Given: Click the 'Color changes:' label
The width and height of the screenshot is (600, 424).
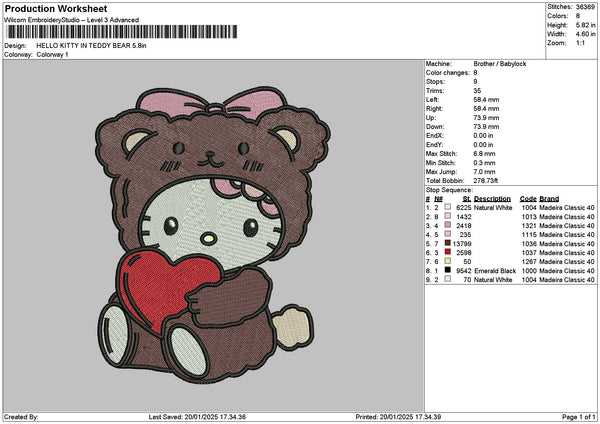Looking at the screenshot, I should [x=448, y=73].
